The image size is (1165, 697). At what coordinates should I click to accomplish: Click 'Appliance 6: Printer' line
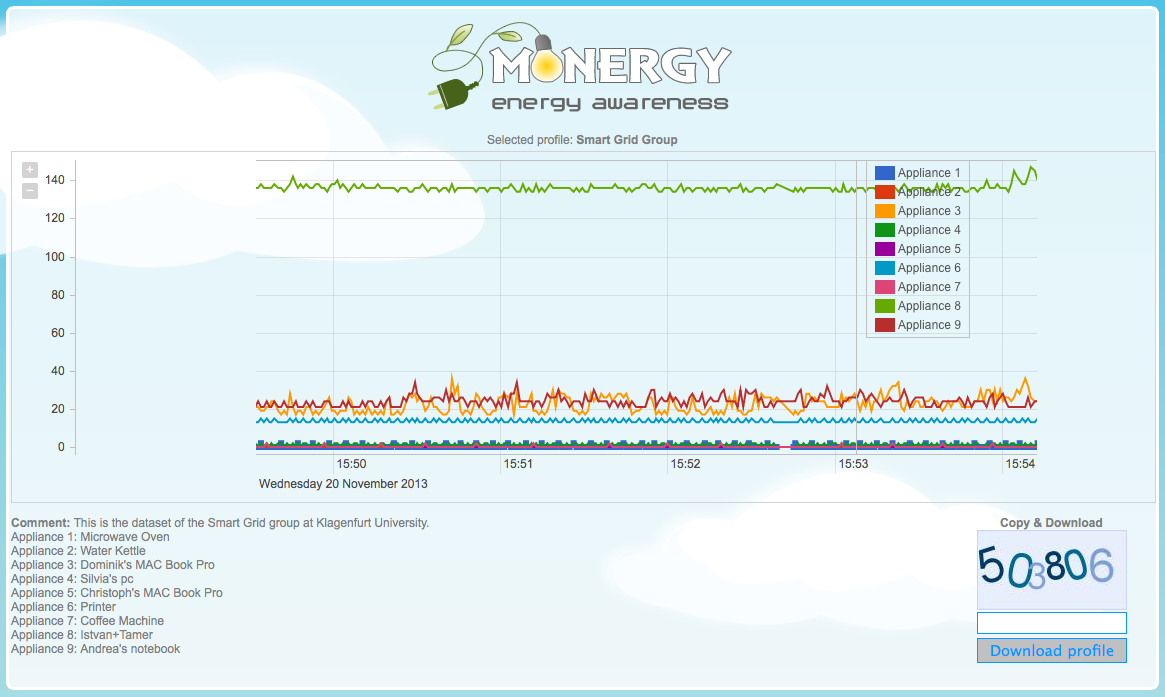pos(63,607)
